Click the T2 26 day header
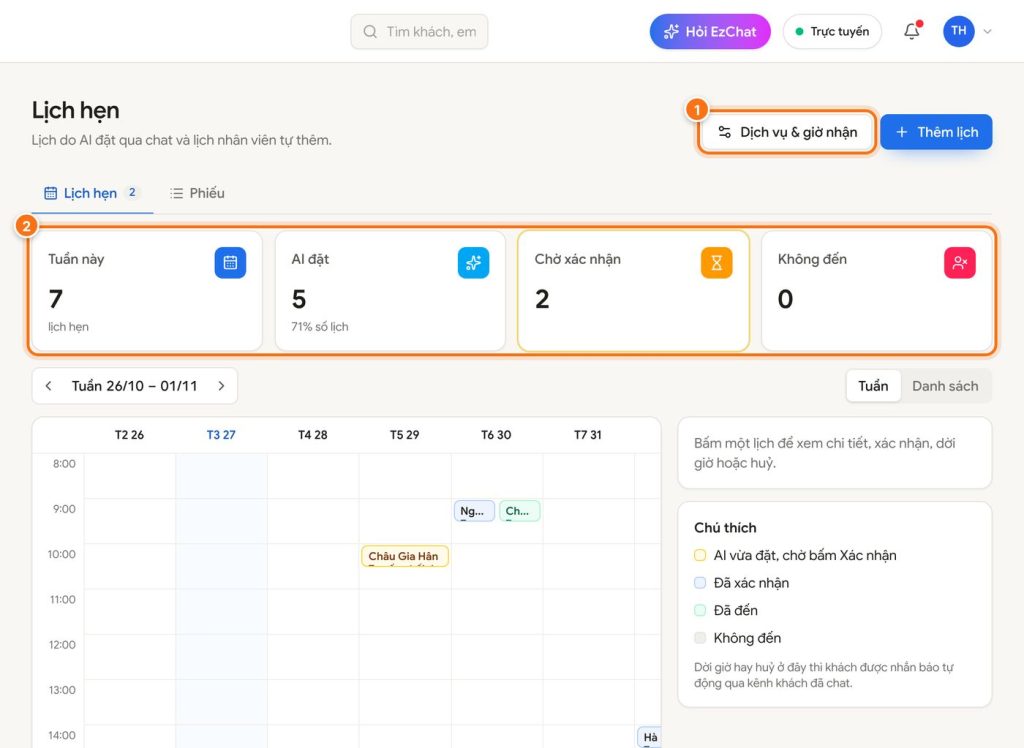The width and height of the screenshot is (1024, 748). pyautogui.click(x=129, y=435)
